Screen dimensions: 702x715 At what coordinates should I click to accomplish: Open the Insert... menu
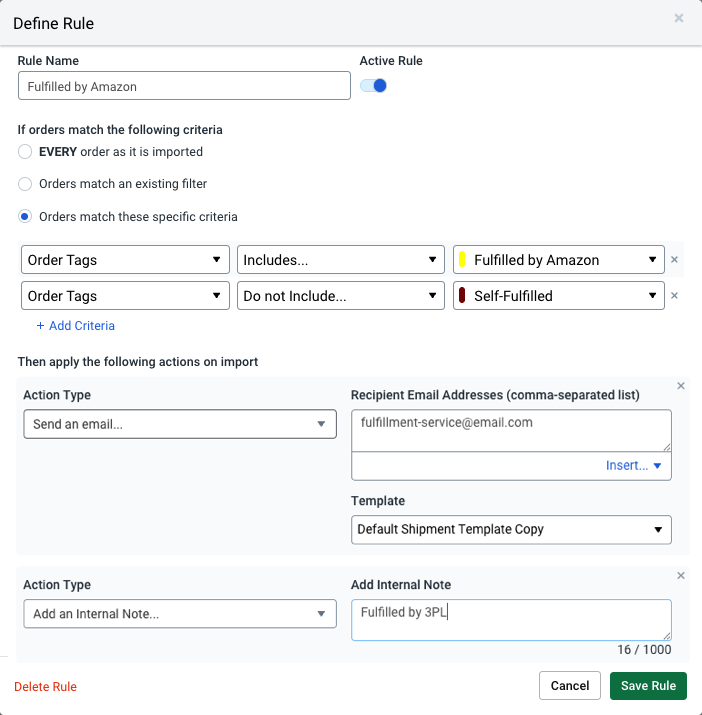(x=634, y=466)
